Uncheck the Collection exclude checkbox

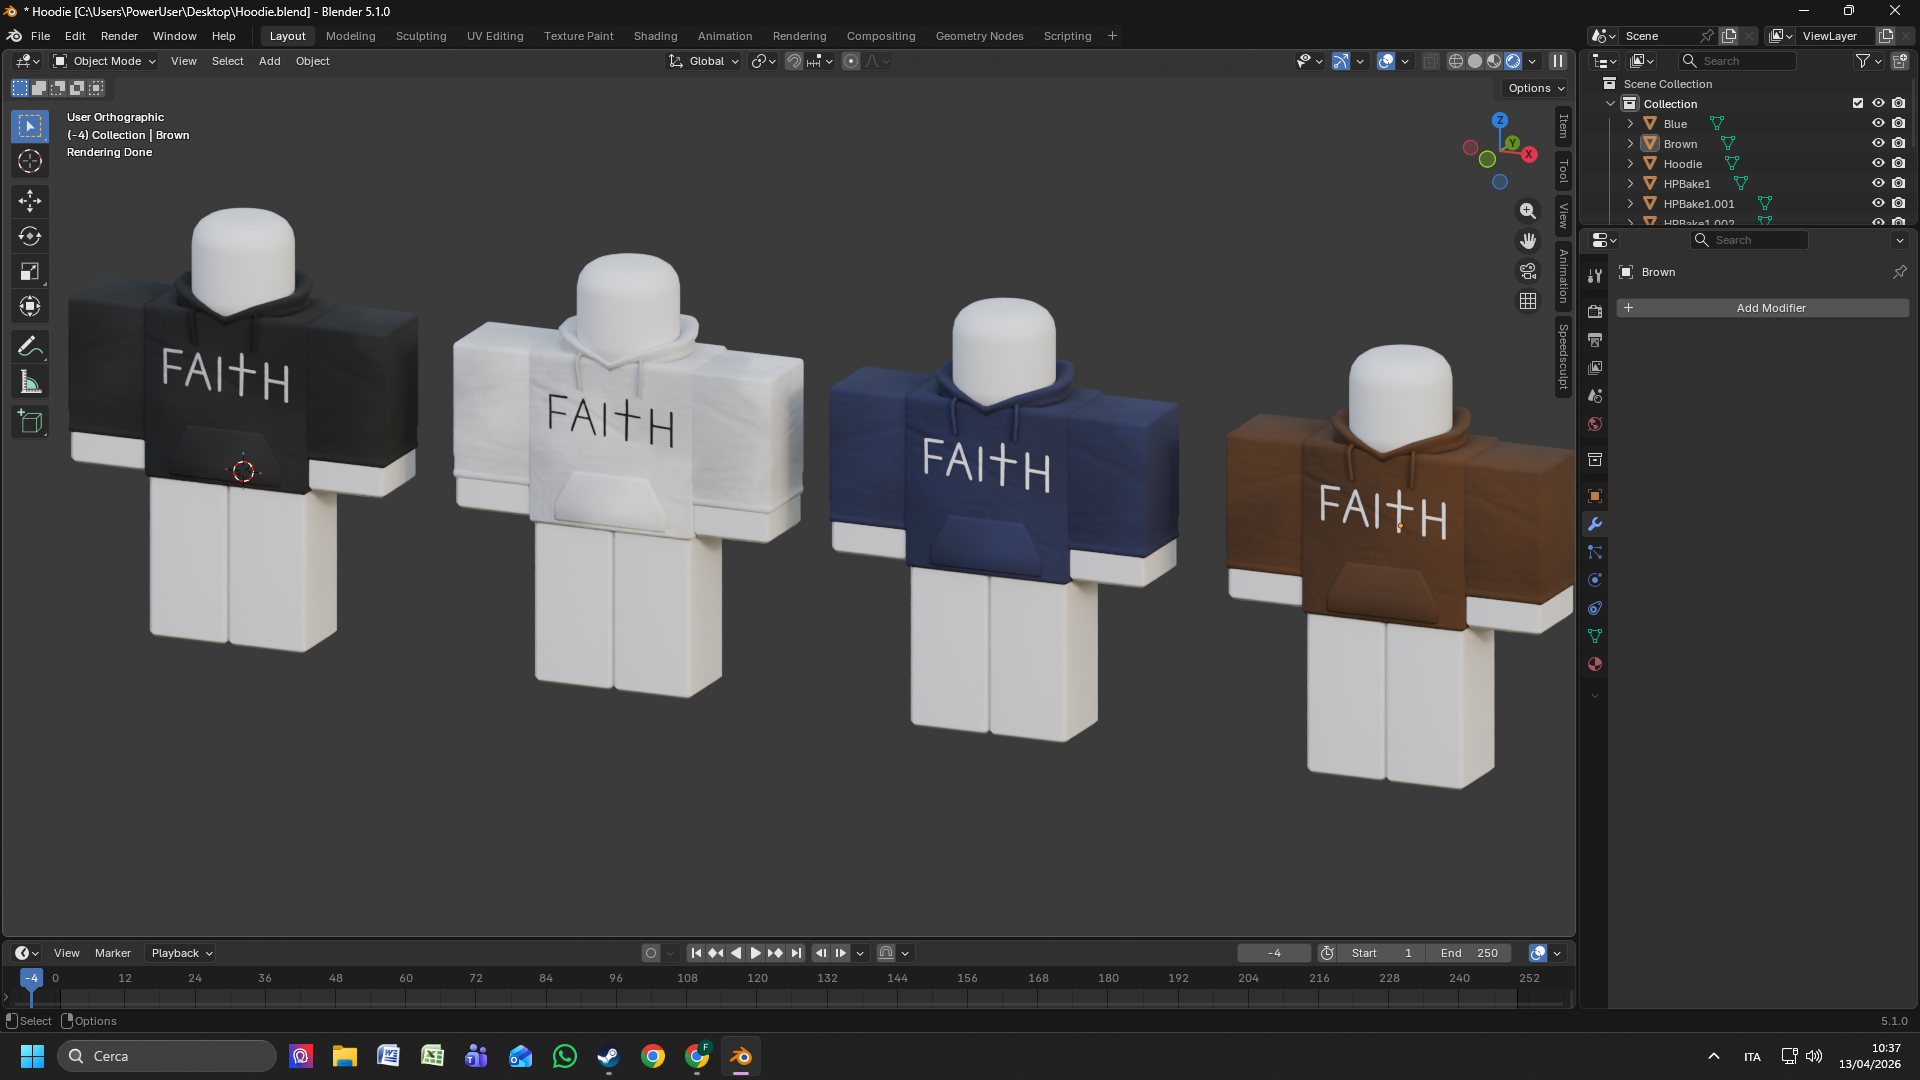click(1858, 103)
